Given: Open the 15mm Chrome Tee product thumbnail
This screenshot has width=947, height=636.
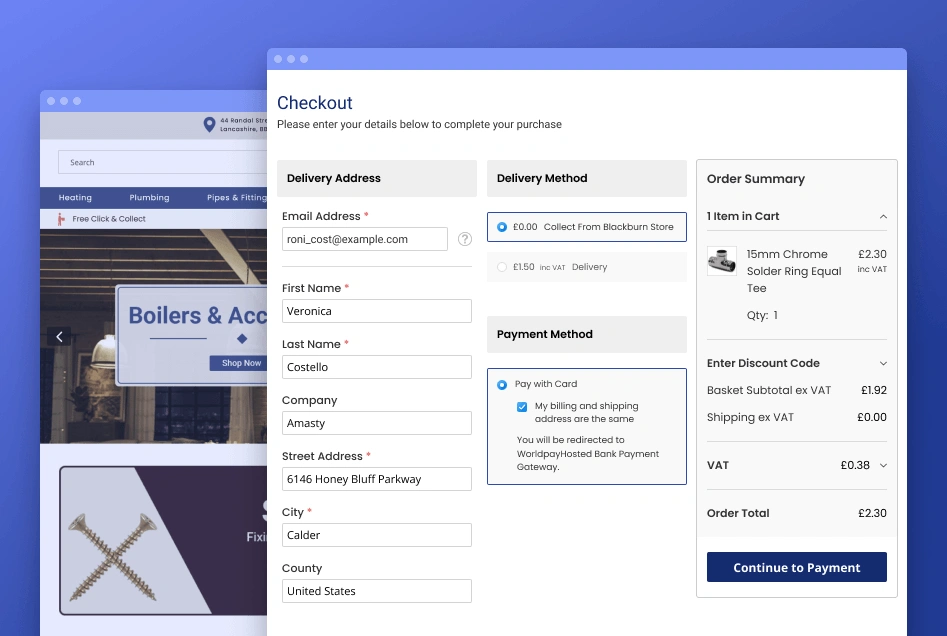Looking at the screenshot, I should pos(722,262).
